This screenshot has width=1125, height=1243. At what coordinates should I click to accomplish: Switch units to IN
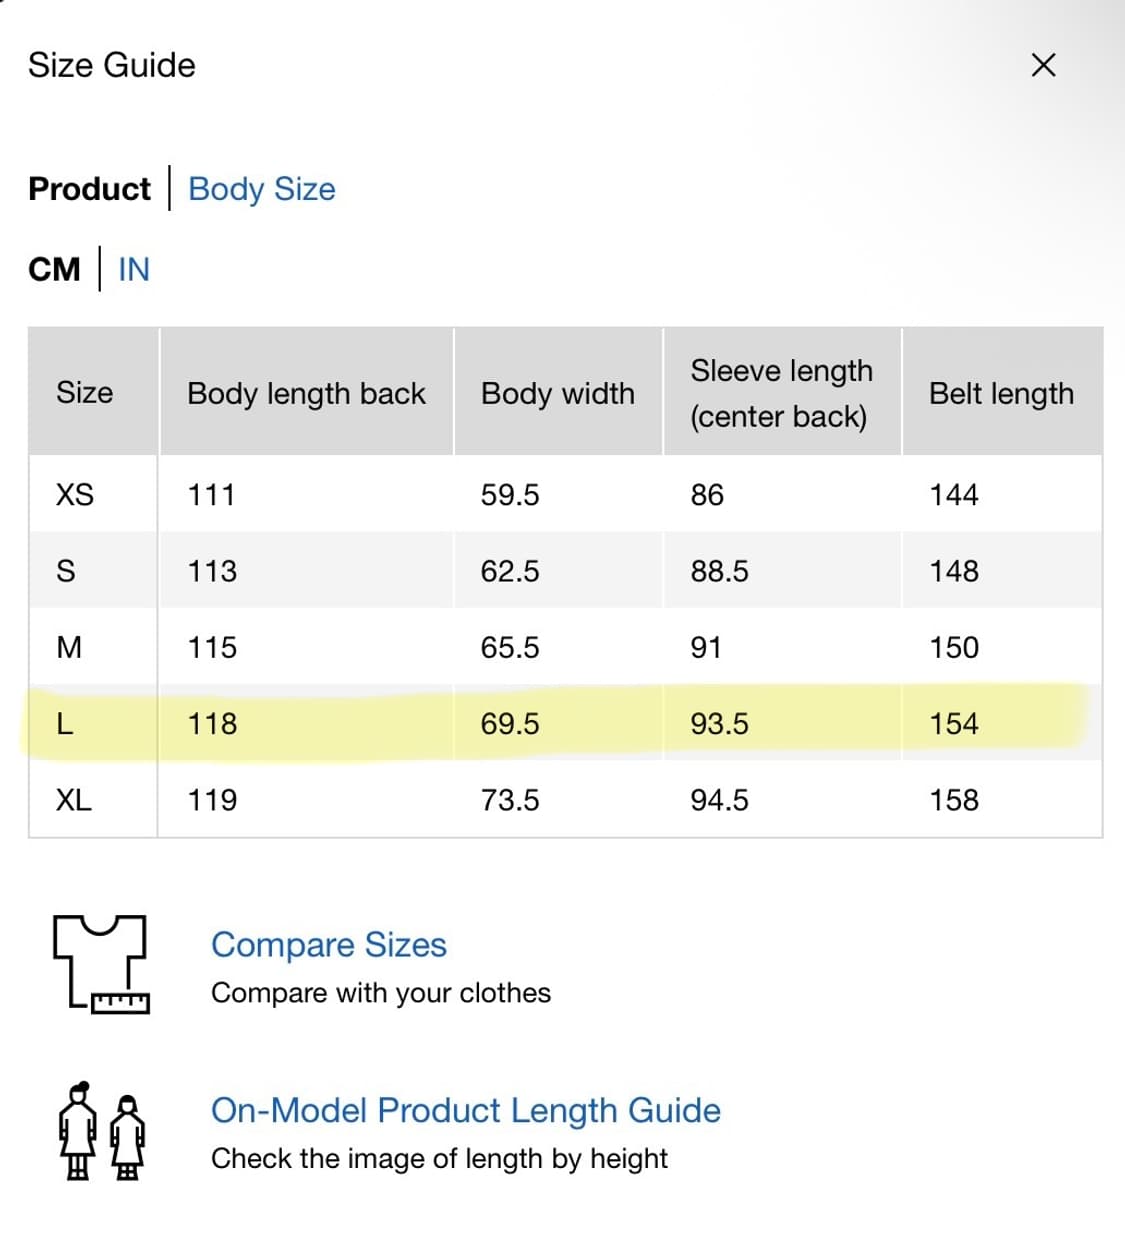tap(134, 270)
